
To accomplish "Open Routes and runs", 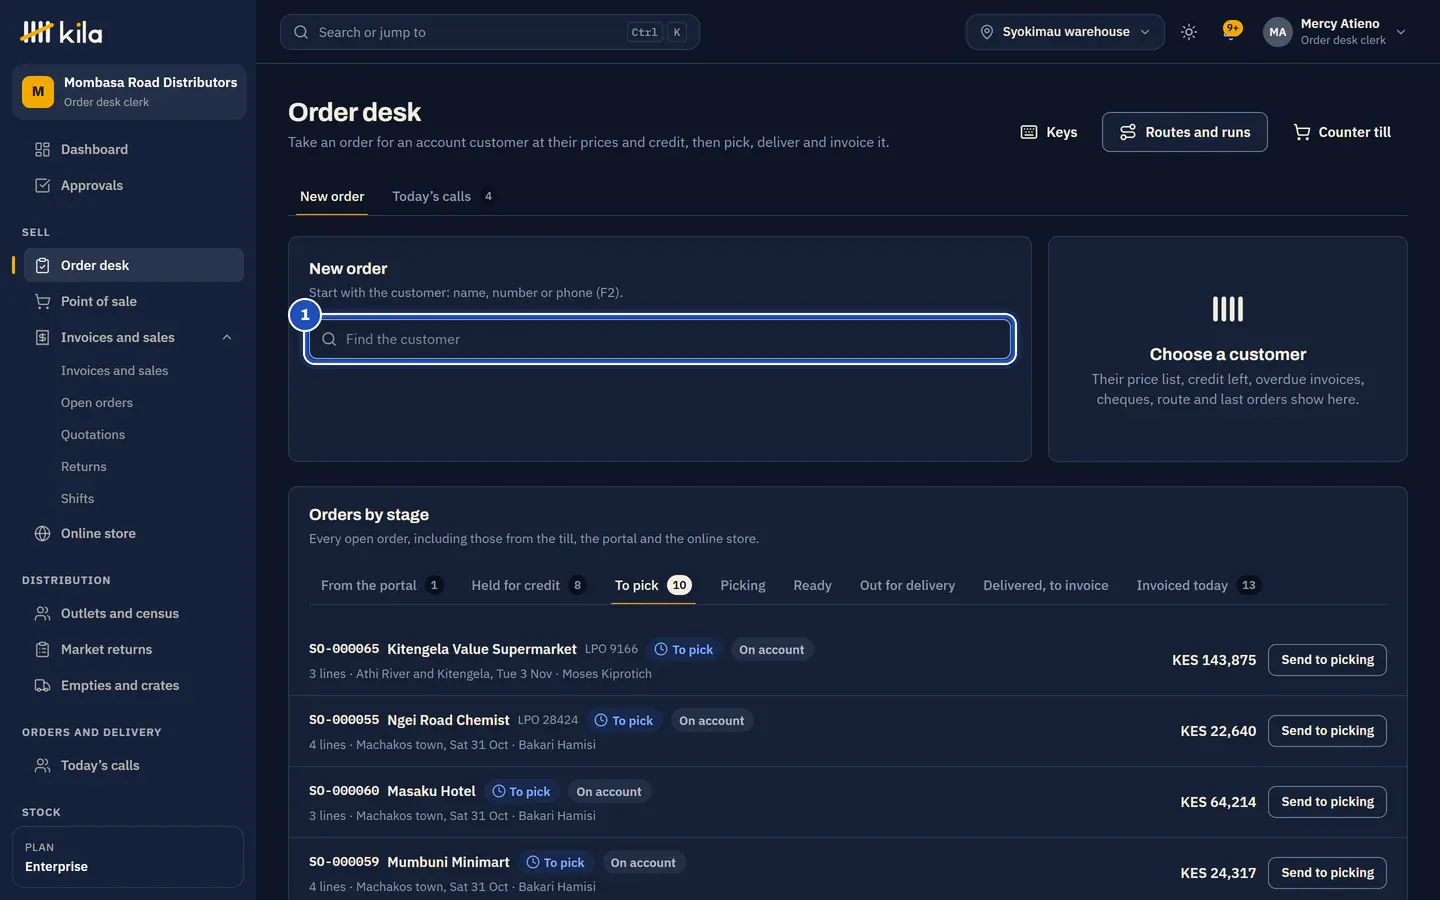I will (x=1184, y=132).
